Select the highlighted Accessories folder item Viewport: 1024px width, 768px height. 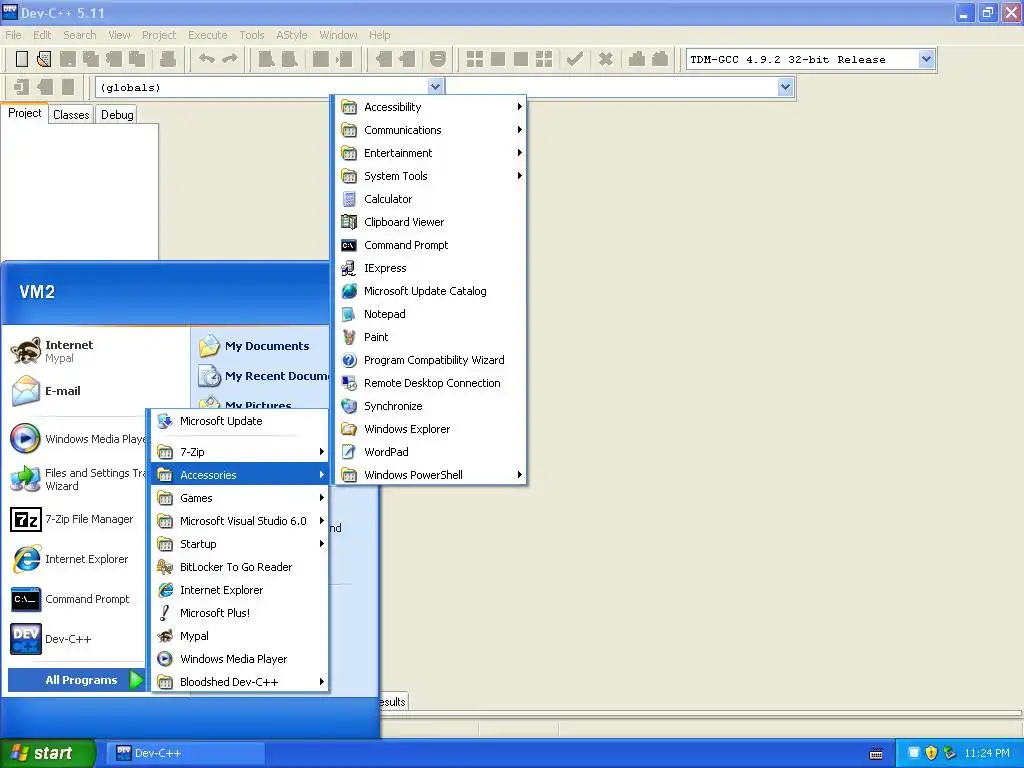[240, 475]
